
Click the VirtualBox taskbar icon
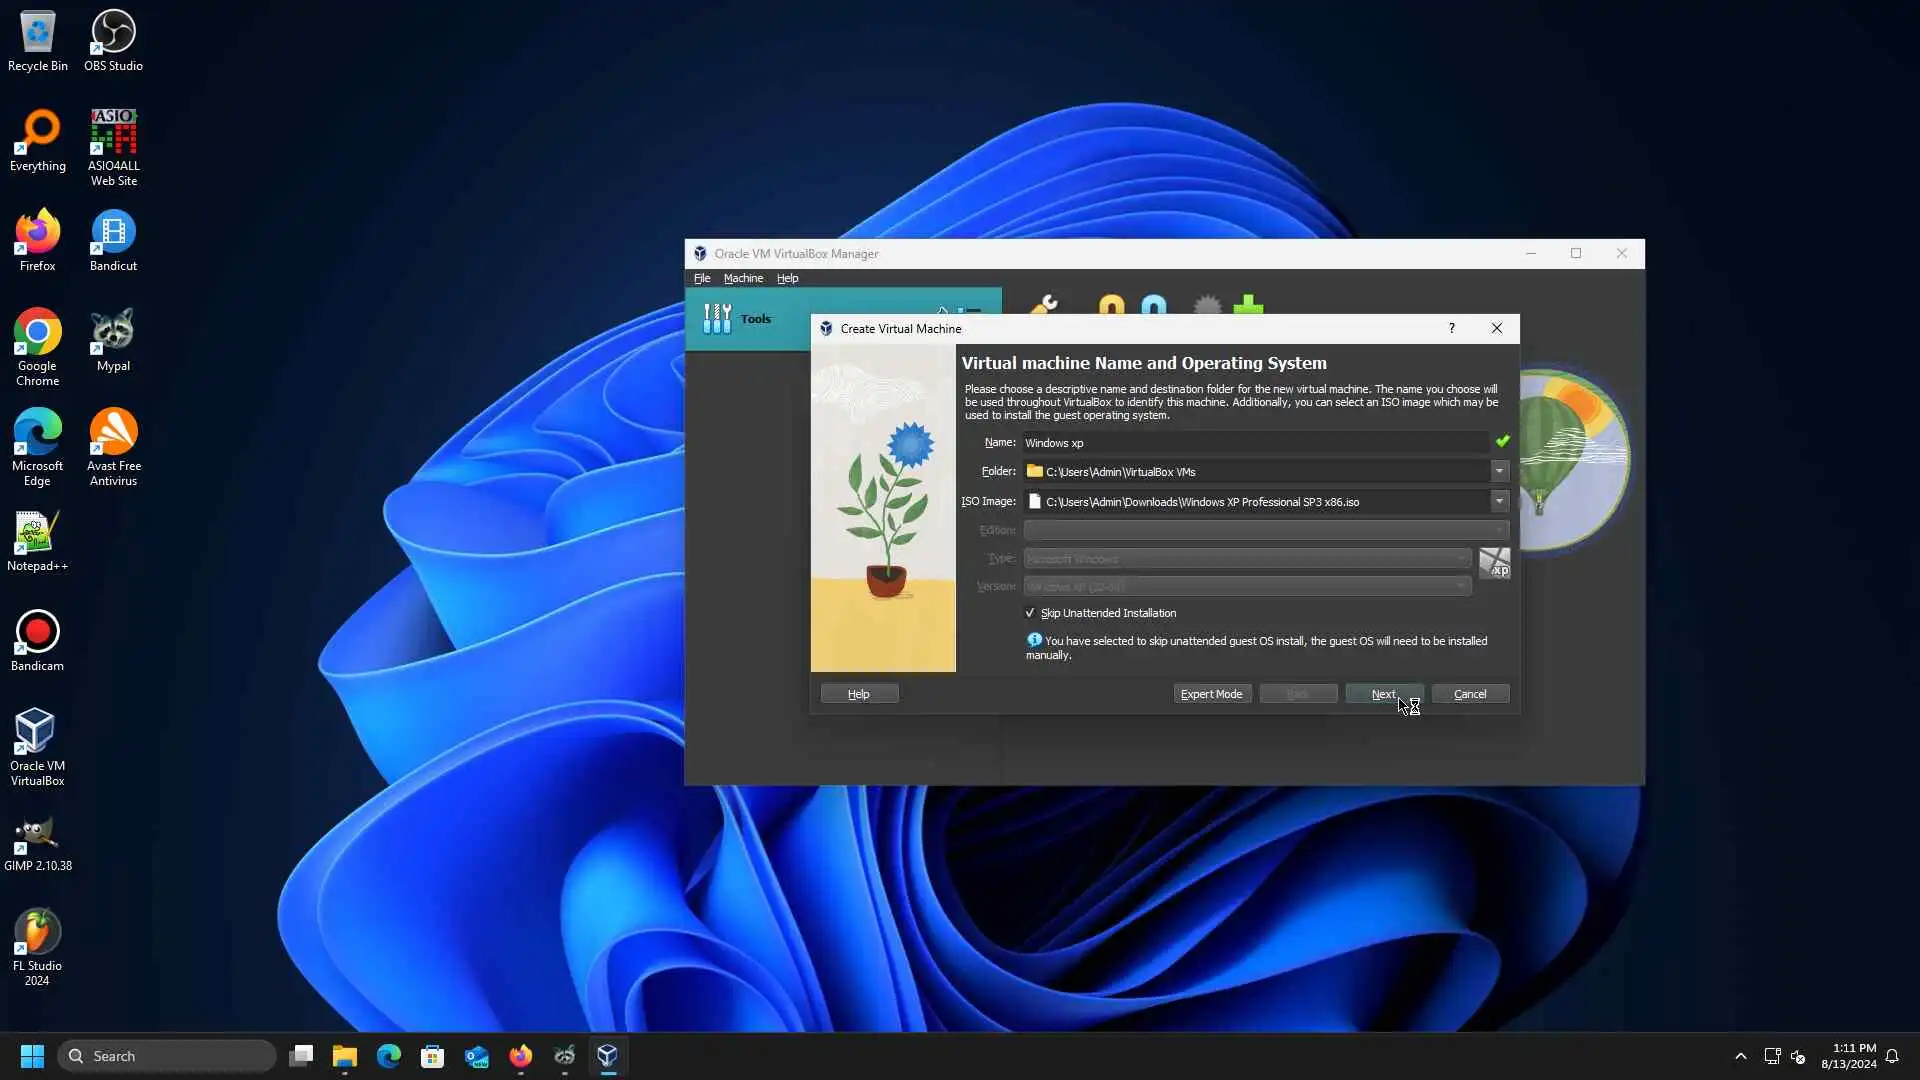pyautogui.click(x=607, y=1056)
